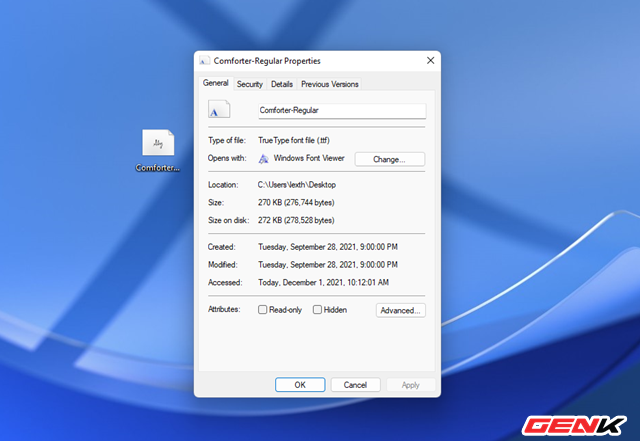The image size is (640, 441).
Task: Click the Windows Font Viewer label
Action: (309, 158)
